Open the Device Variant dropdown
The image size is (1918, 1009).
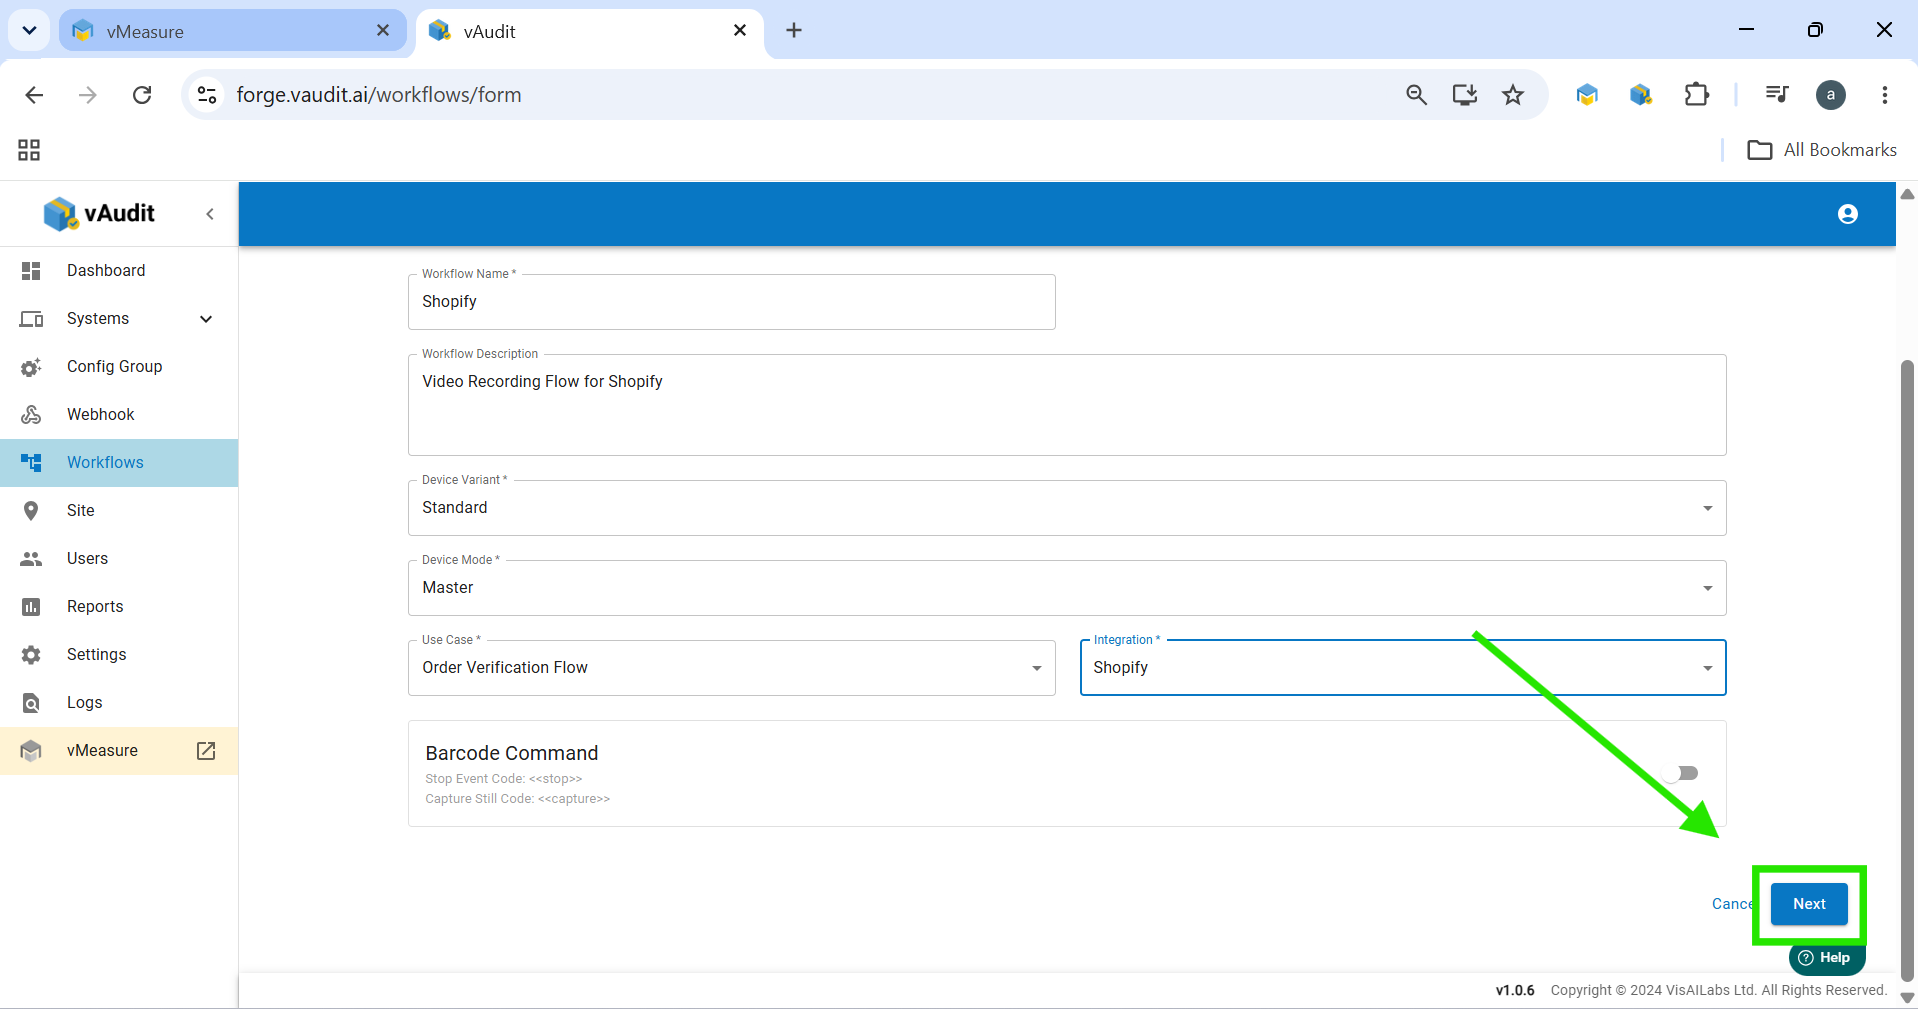pyautogui.click(x=1067, y=508)
